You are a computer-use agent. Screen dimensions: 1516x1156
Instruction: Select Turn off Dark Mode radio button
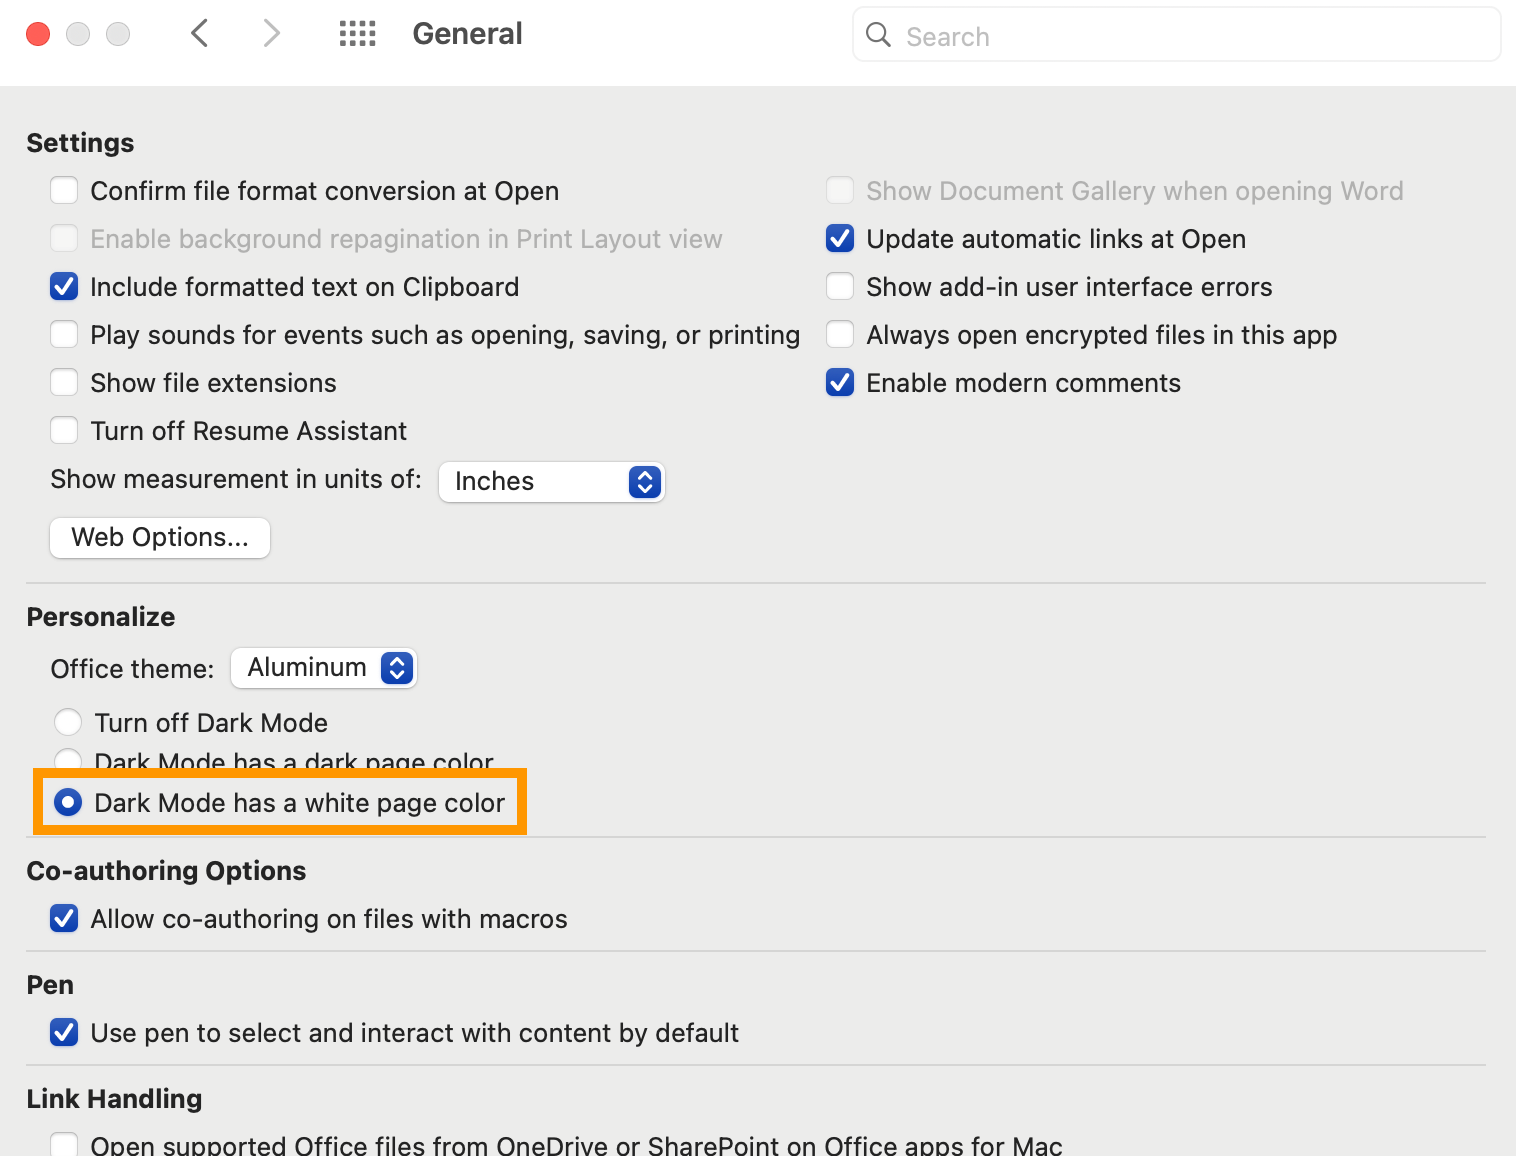pyautogui.click(x=68, y=722)
